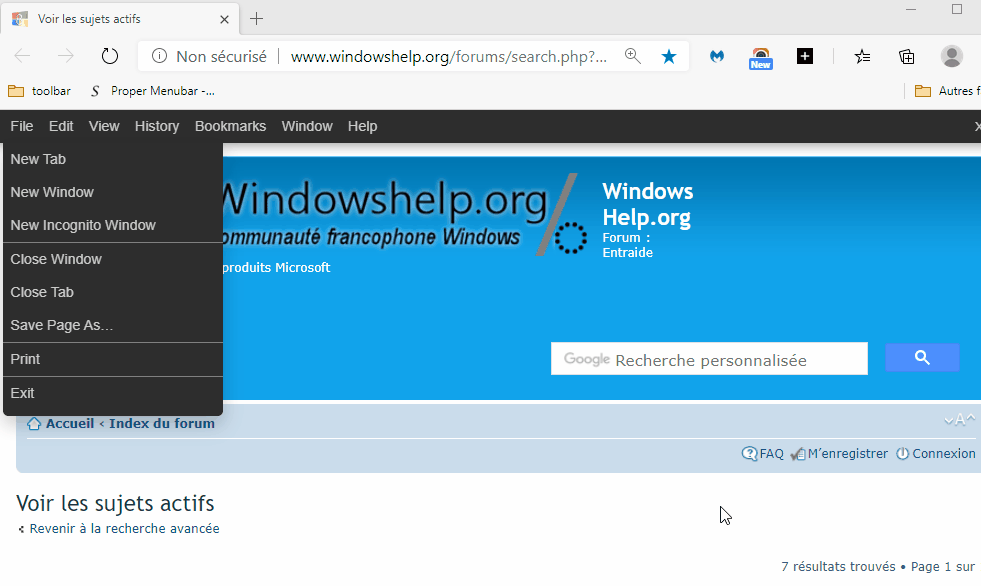981x586 pixels.
Task: Click the Google Recherche personnalisée search field
Action: coord(709,359)
